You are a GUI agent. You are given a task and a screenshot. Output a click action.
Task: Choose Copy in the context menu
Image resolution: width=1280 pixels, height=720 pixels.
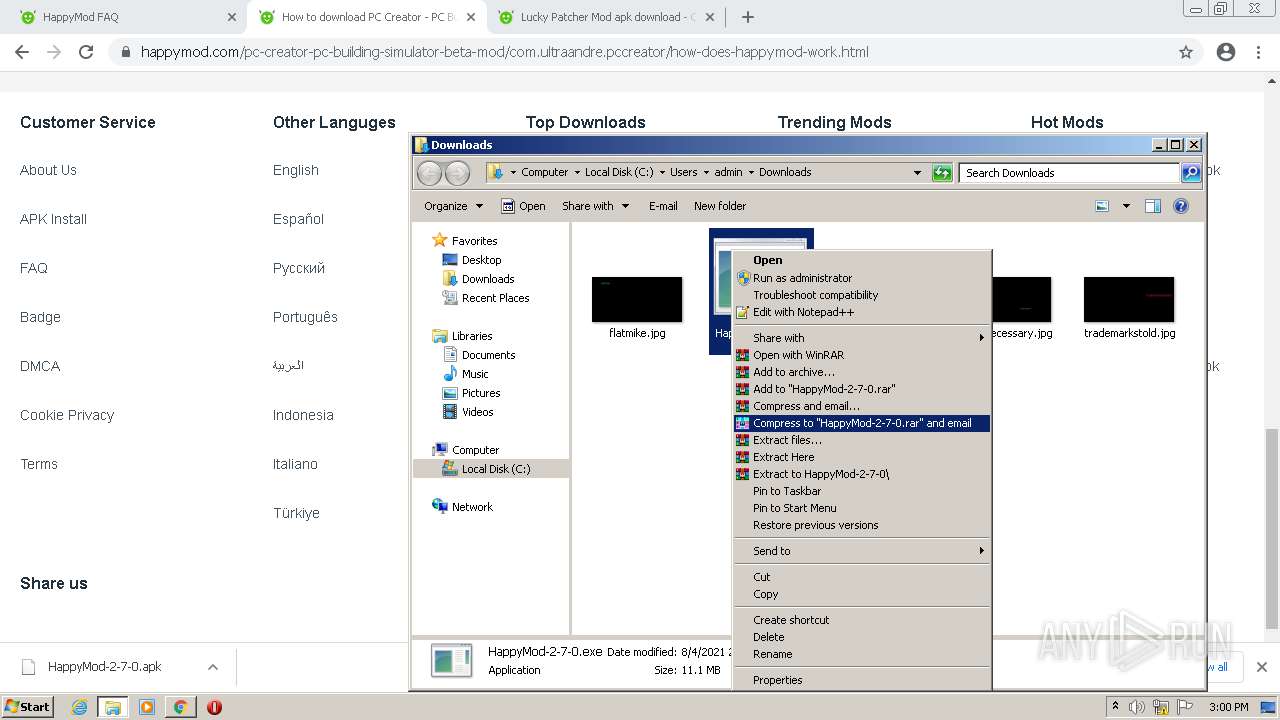point(862,594)
